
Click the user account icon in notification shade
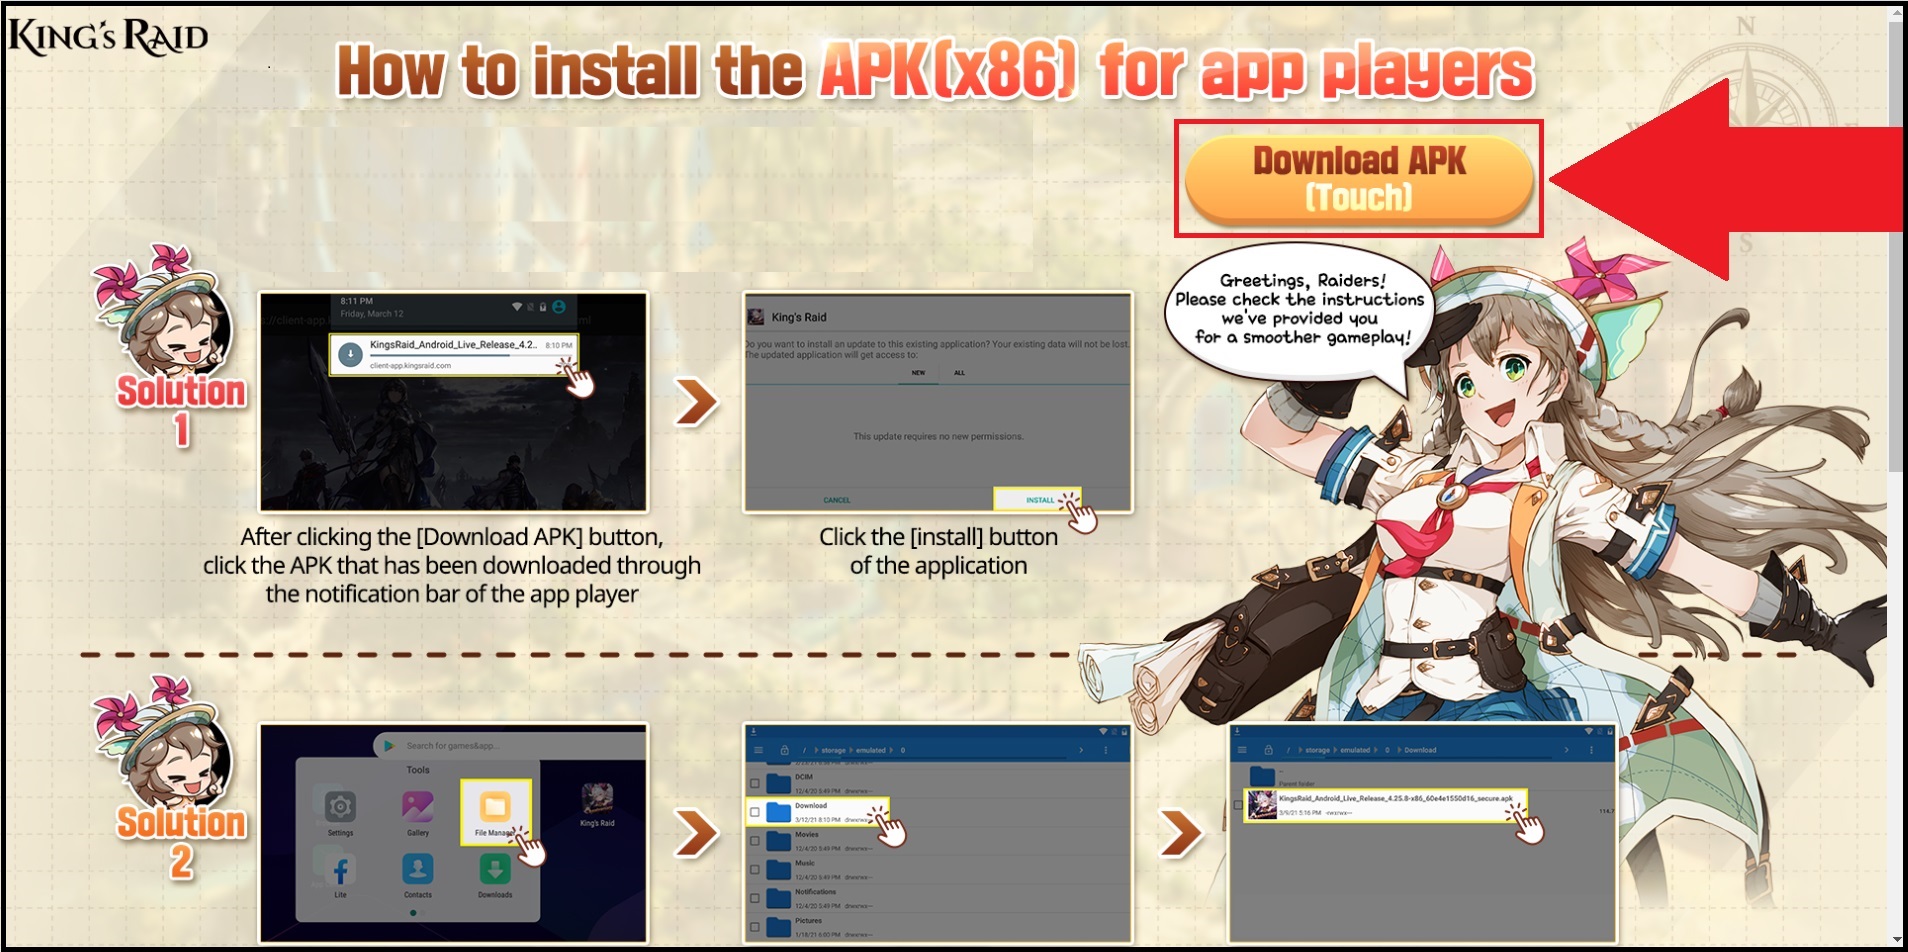click(x=559, y=307)
